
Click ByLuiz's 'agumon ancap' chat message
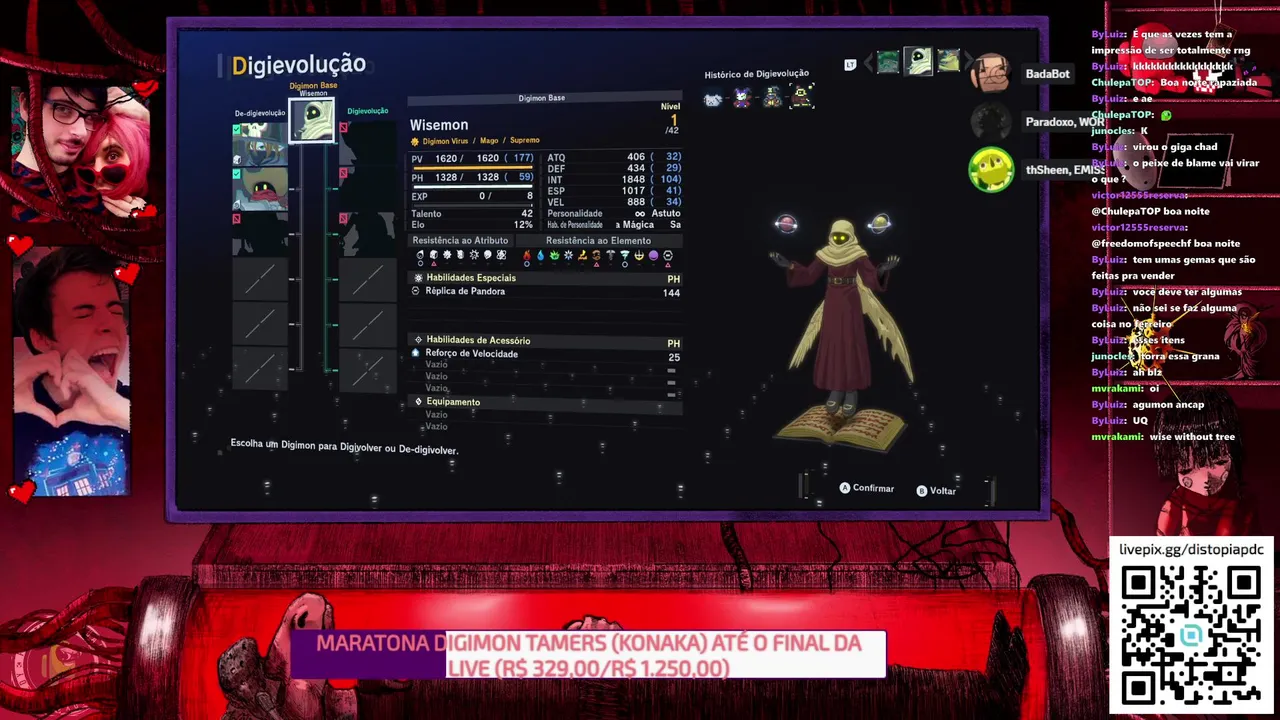(1148, 405)
